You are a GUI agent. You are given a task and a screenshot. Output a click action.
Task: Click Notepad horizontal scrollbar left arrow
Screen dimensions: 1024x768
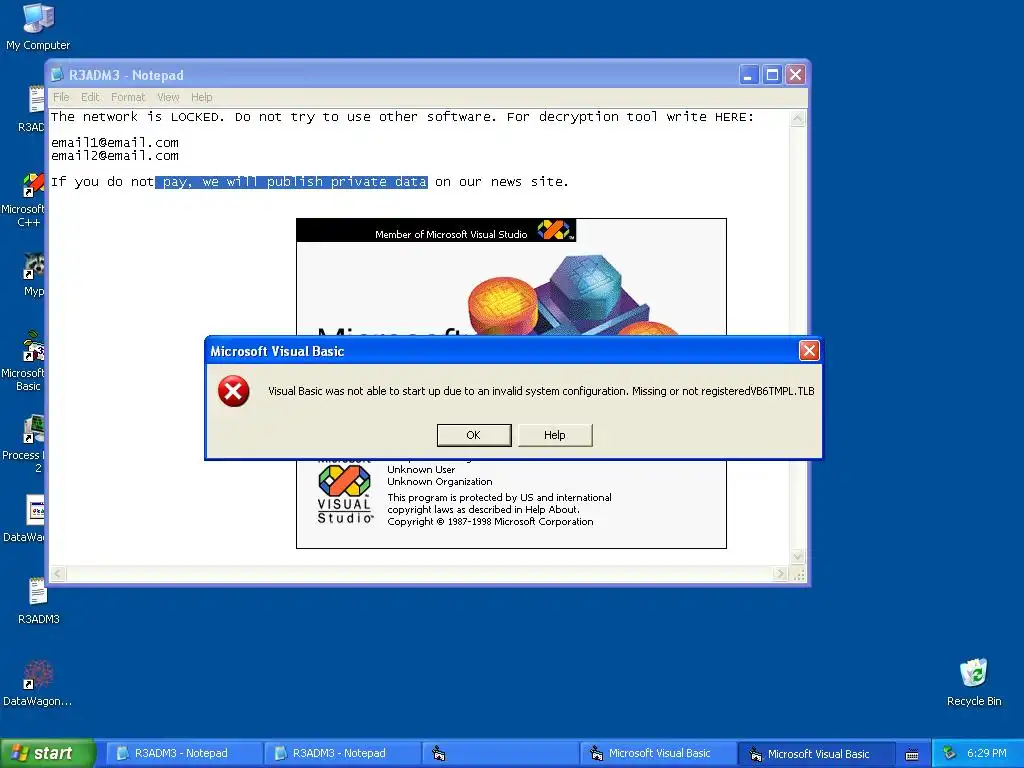(x=58, y=574)
